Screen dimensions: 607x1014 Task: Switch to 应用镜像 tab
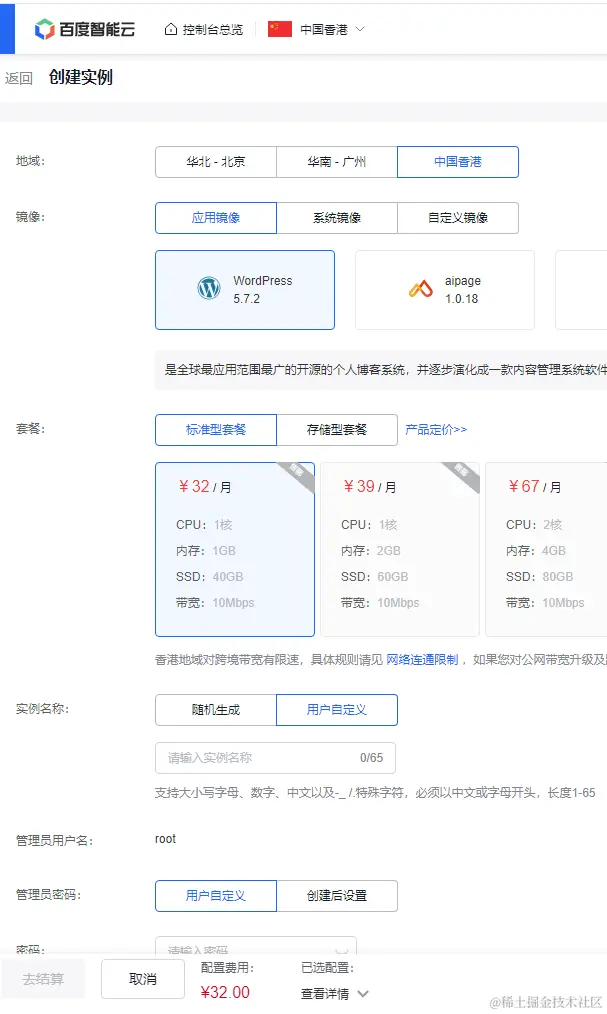coord(216,218)
